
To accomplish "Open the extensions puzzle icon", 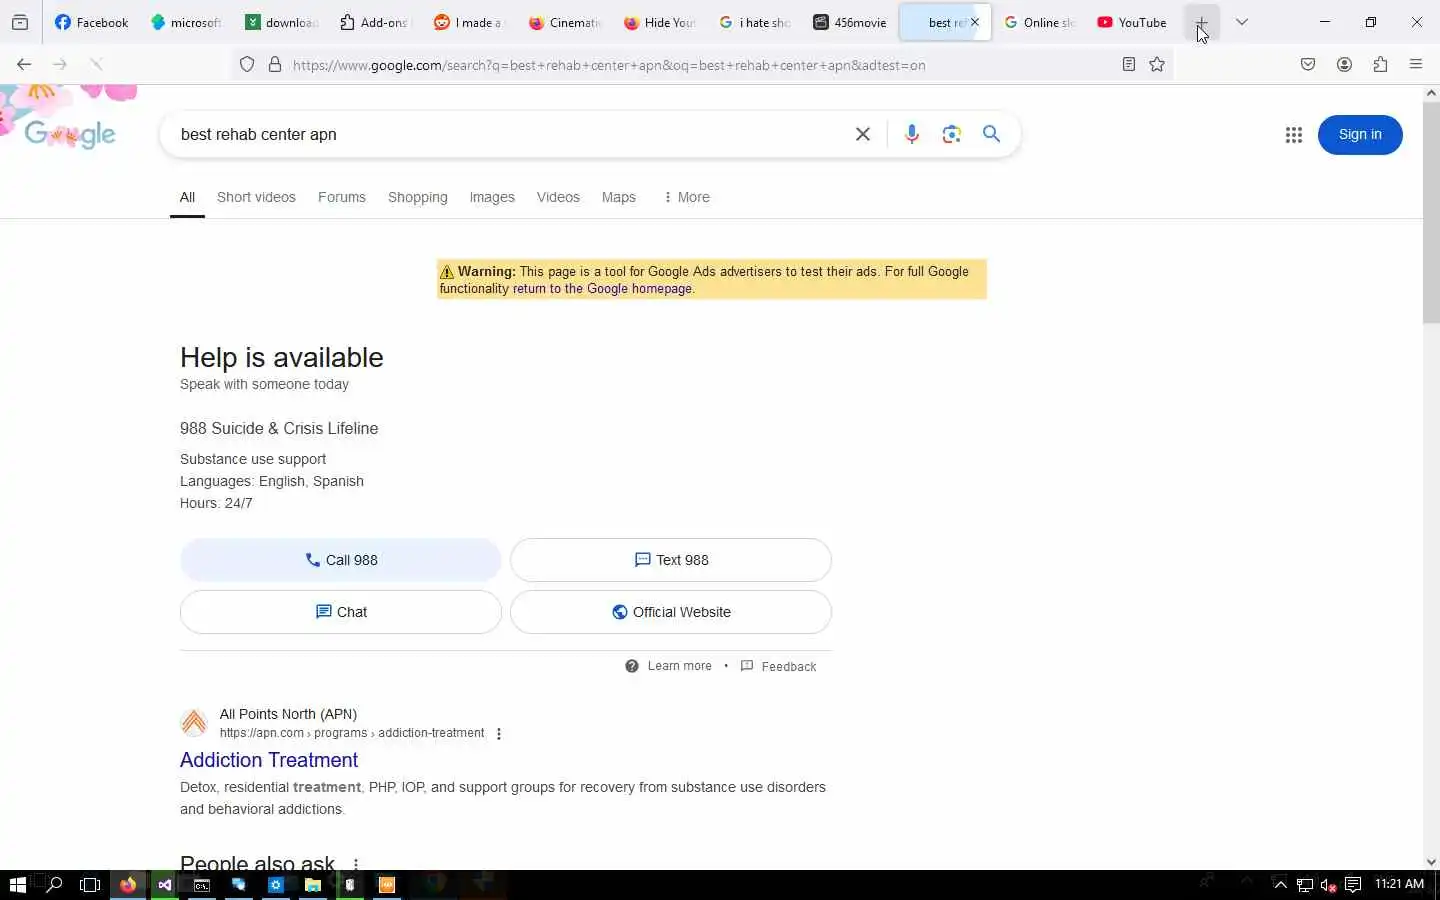I will click(1380, 65).
